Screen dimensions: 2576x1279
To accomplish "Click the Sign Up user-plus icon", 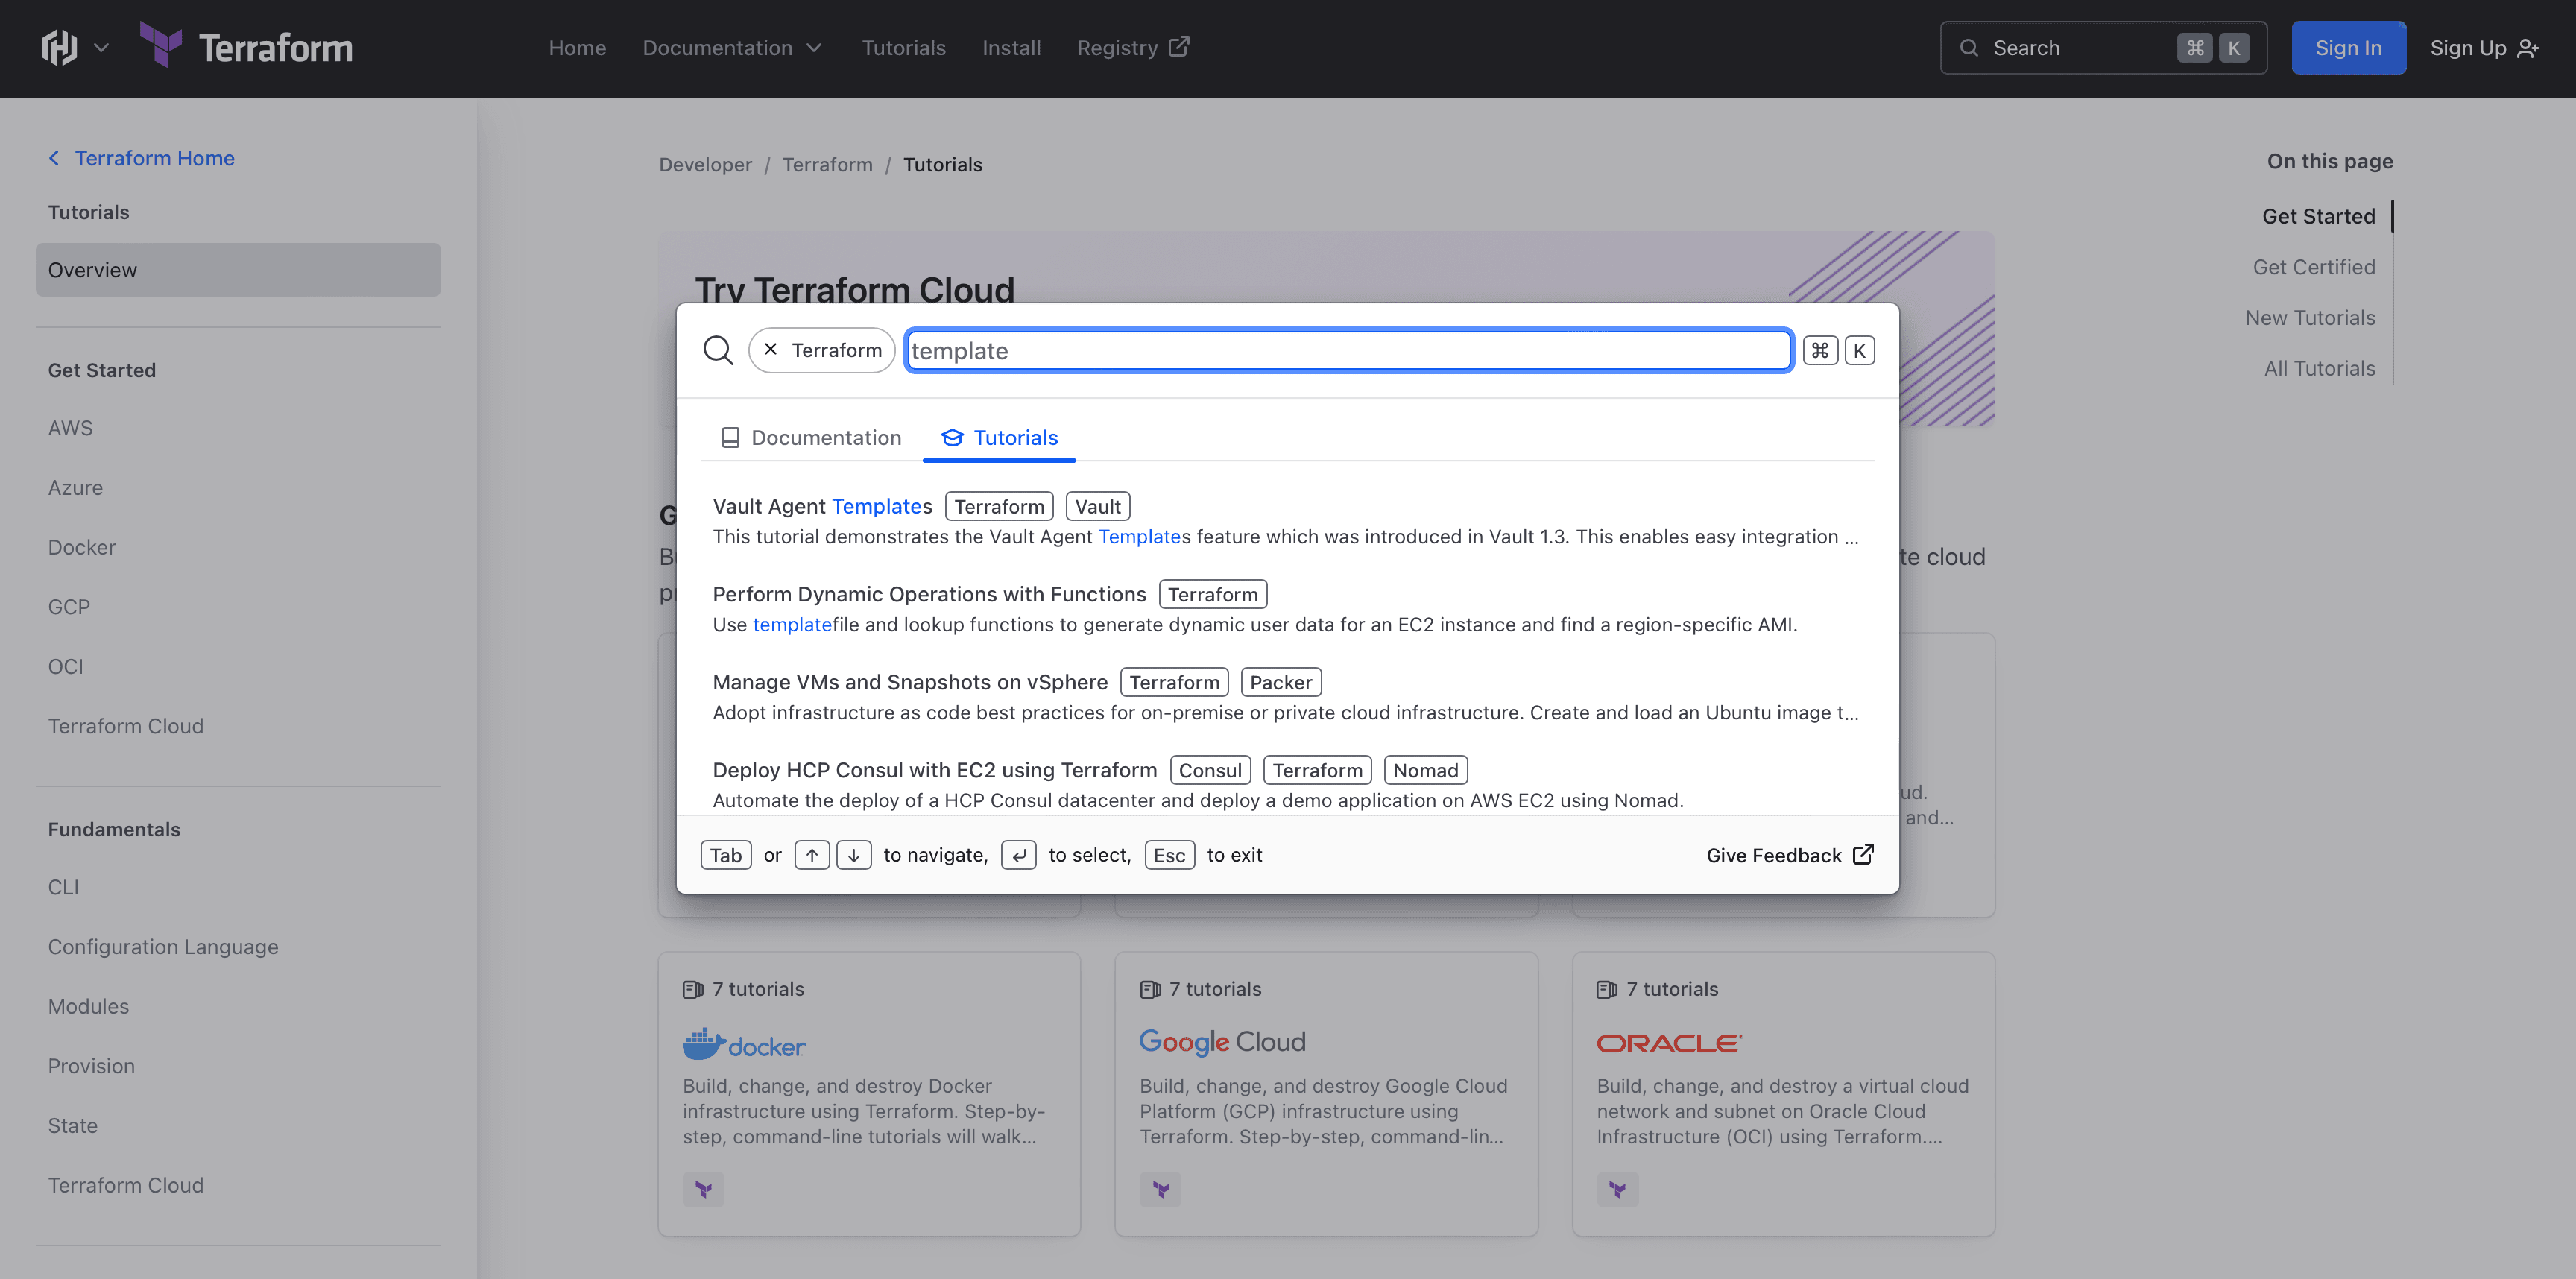I will [x=2528, y=48].
